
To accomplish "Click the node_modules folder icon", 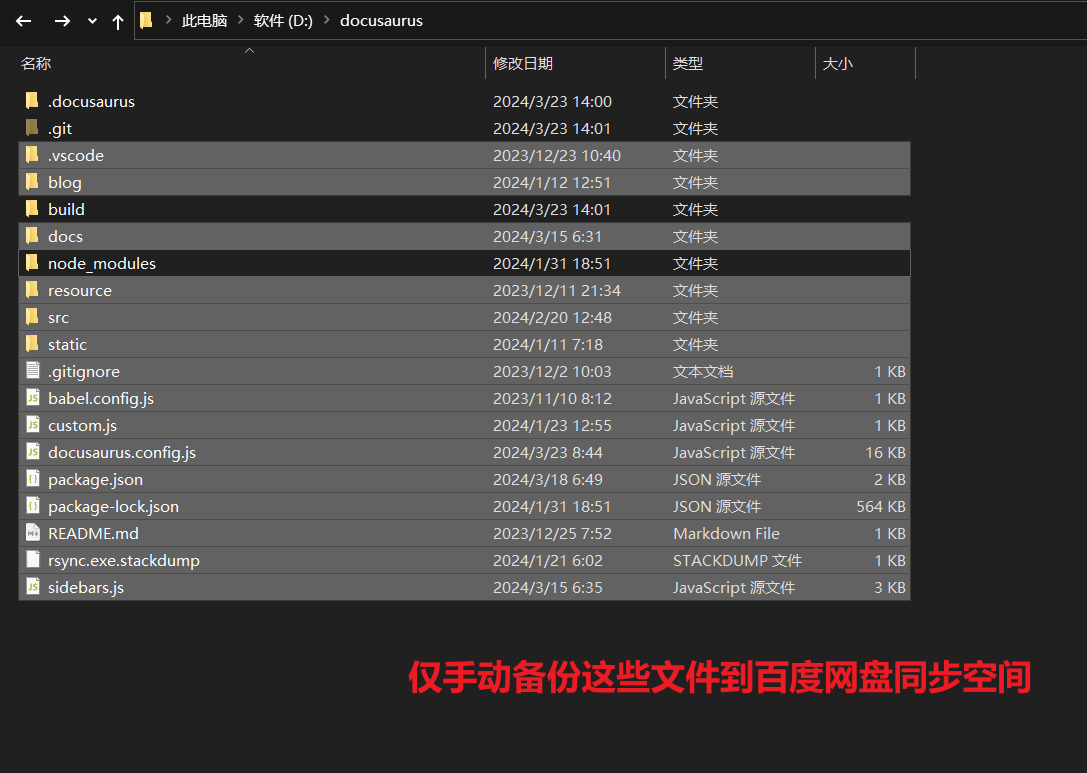I will [x=32, y=263].
